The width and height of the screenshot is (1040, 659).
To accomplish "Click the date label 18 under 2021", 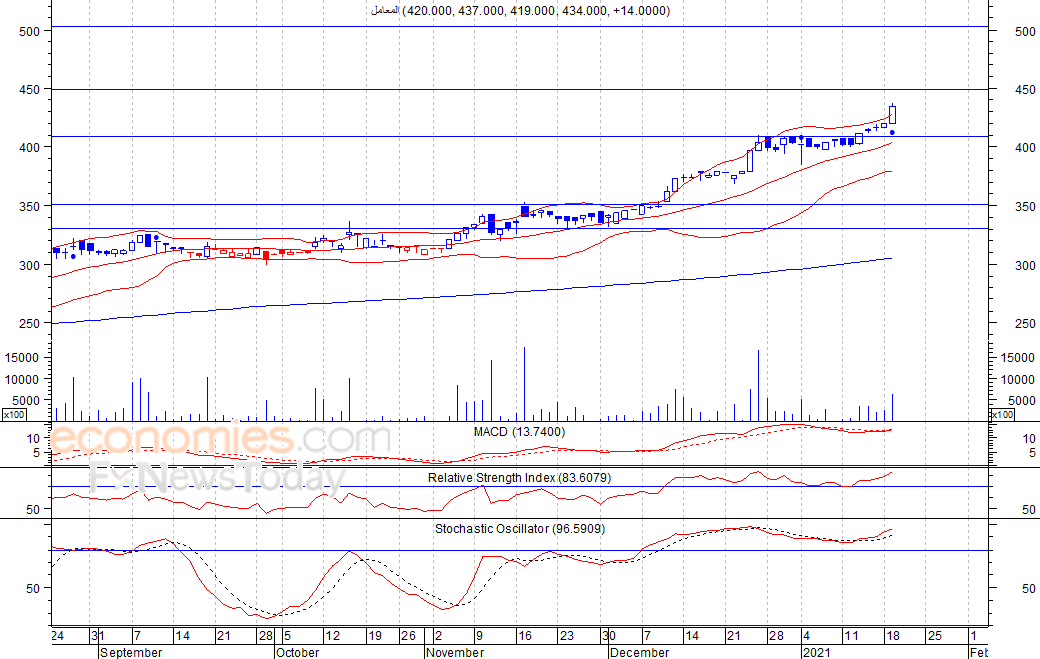I will tap(893, 636).
